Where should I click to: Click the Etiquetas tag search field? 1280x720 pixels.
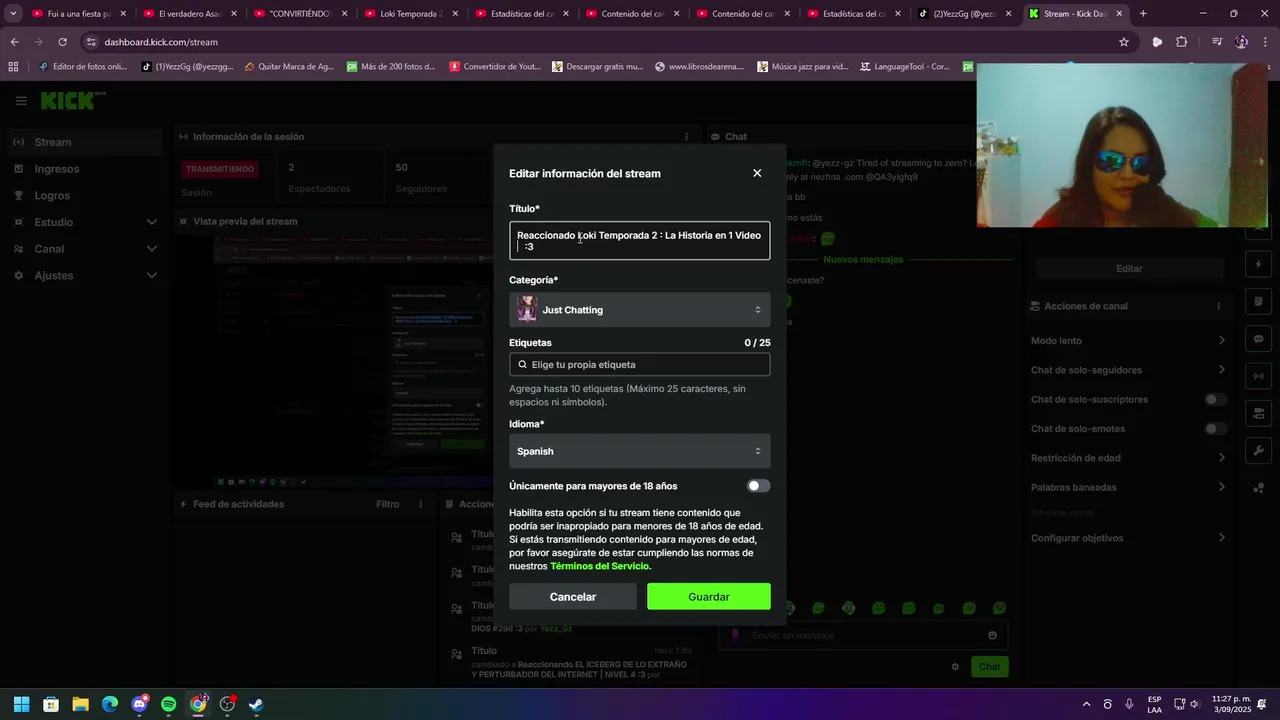tap(639, 365)
